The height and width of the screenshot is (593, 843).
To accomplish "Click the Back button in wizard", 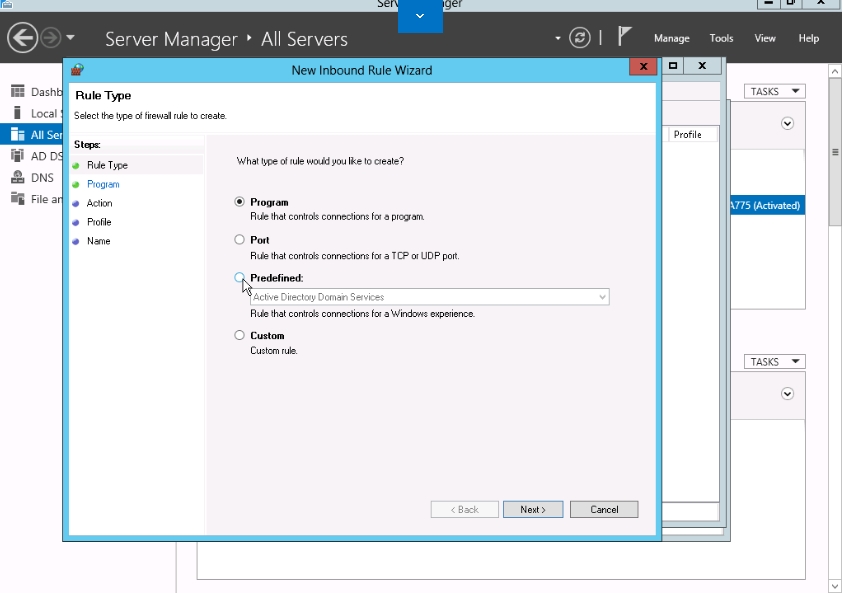I will [x=465, y=510].
